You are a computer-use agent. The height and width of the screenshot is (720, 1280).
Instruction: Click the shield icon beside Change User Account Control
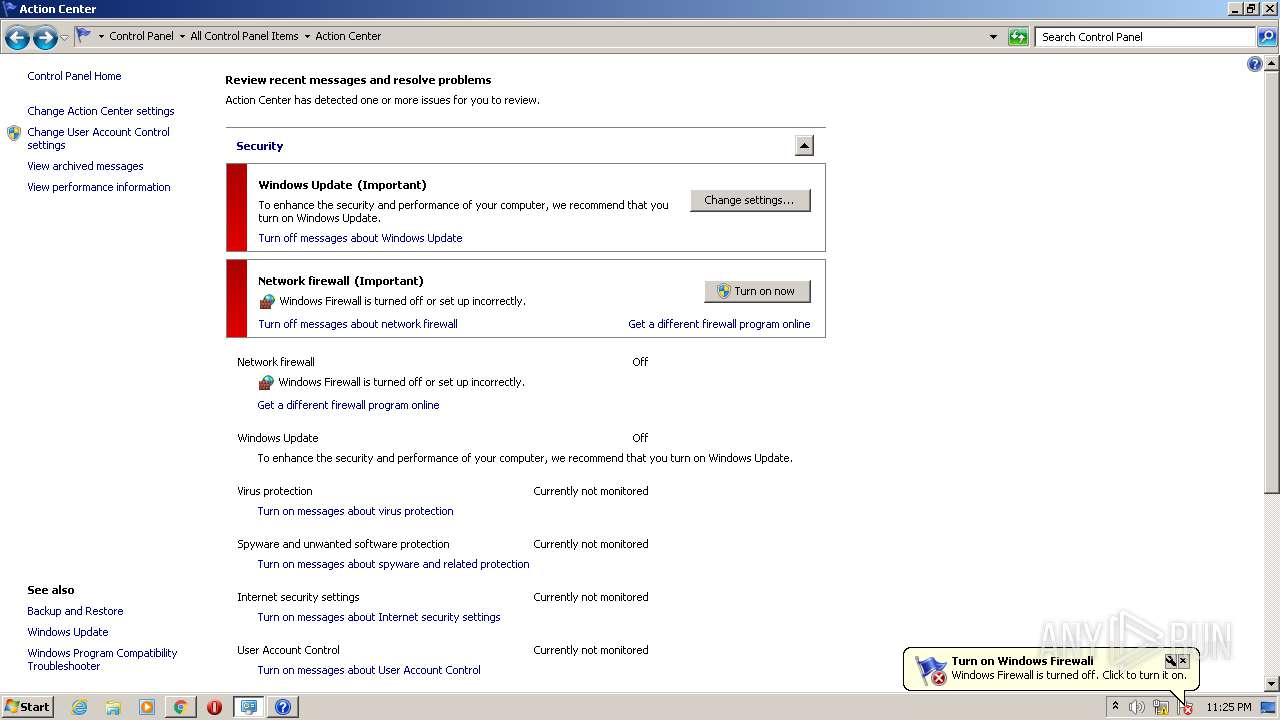pyautogui.click(x=14, y=132)
